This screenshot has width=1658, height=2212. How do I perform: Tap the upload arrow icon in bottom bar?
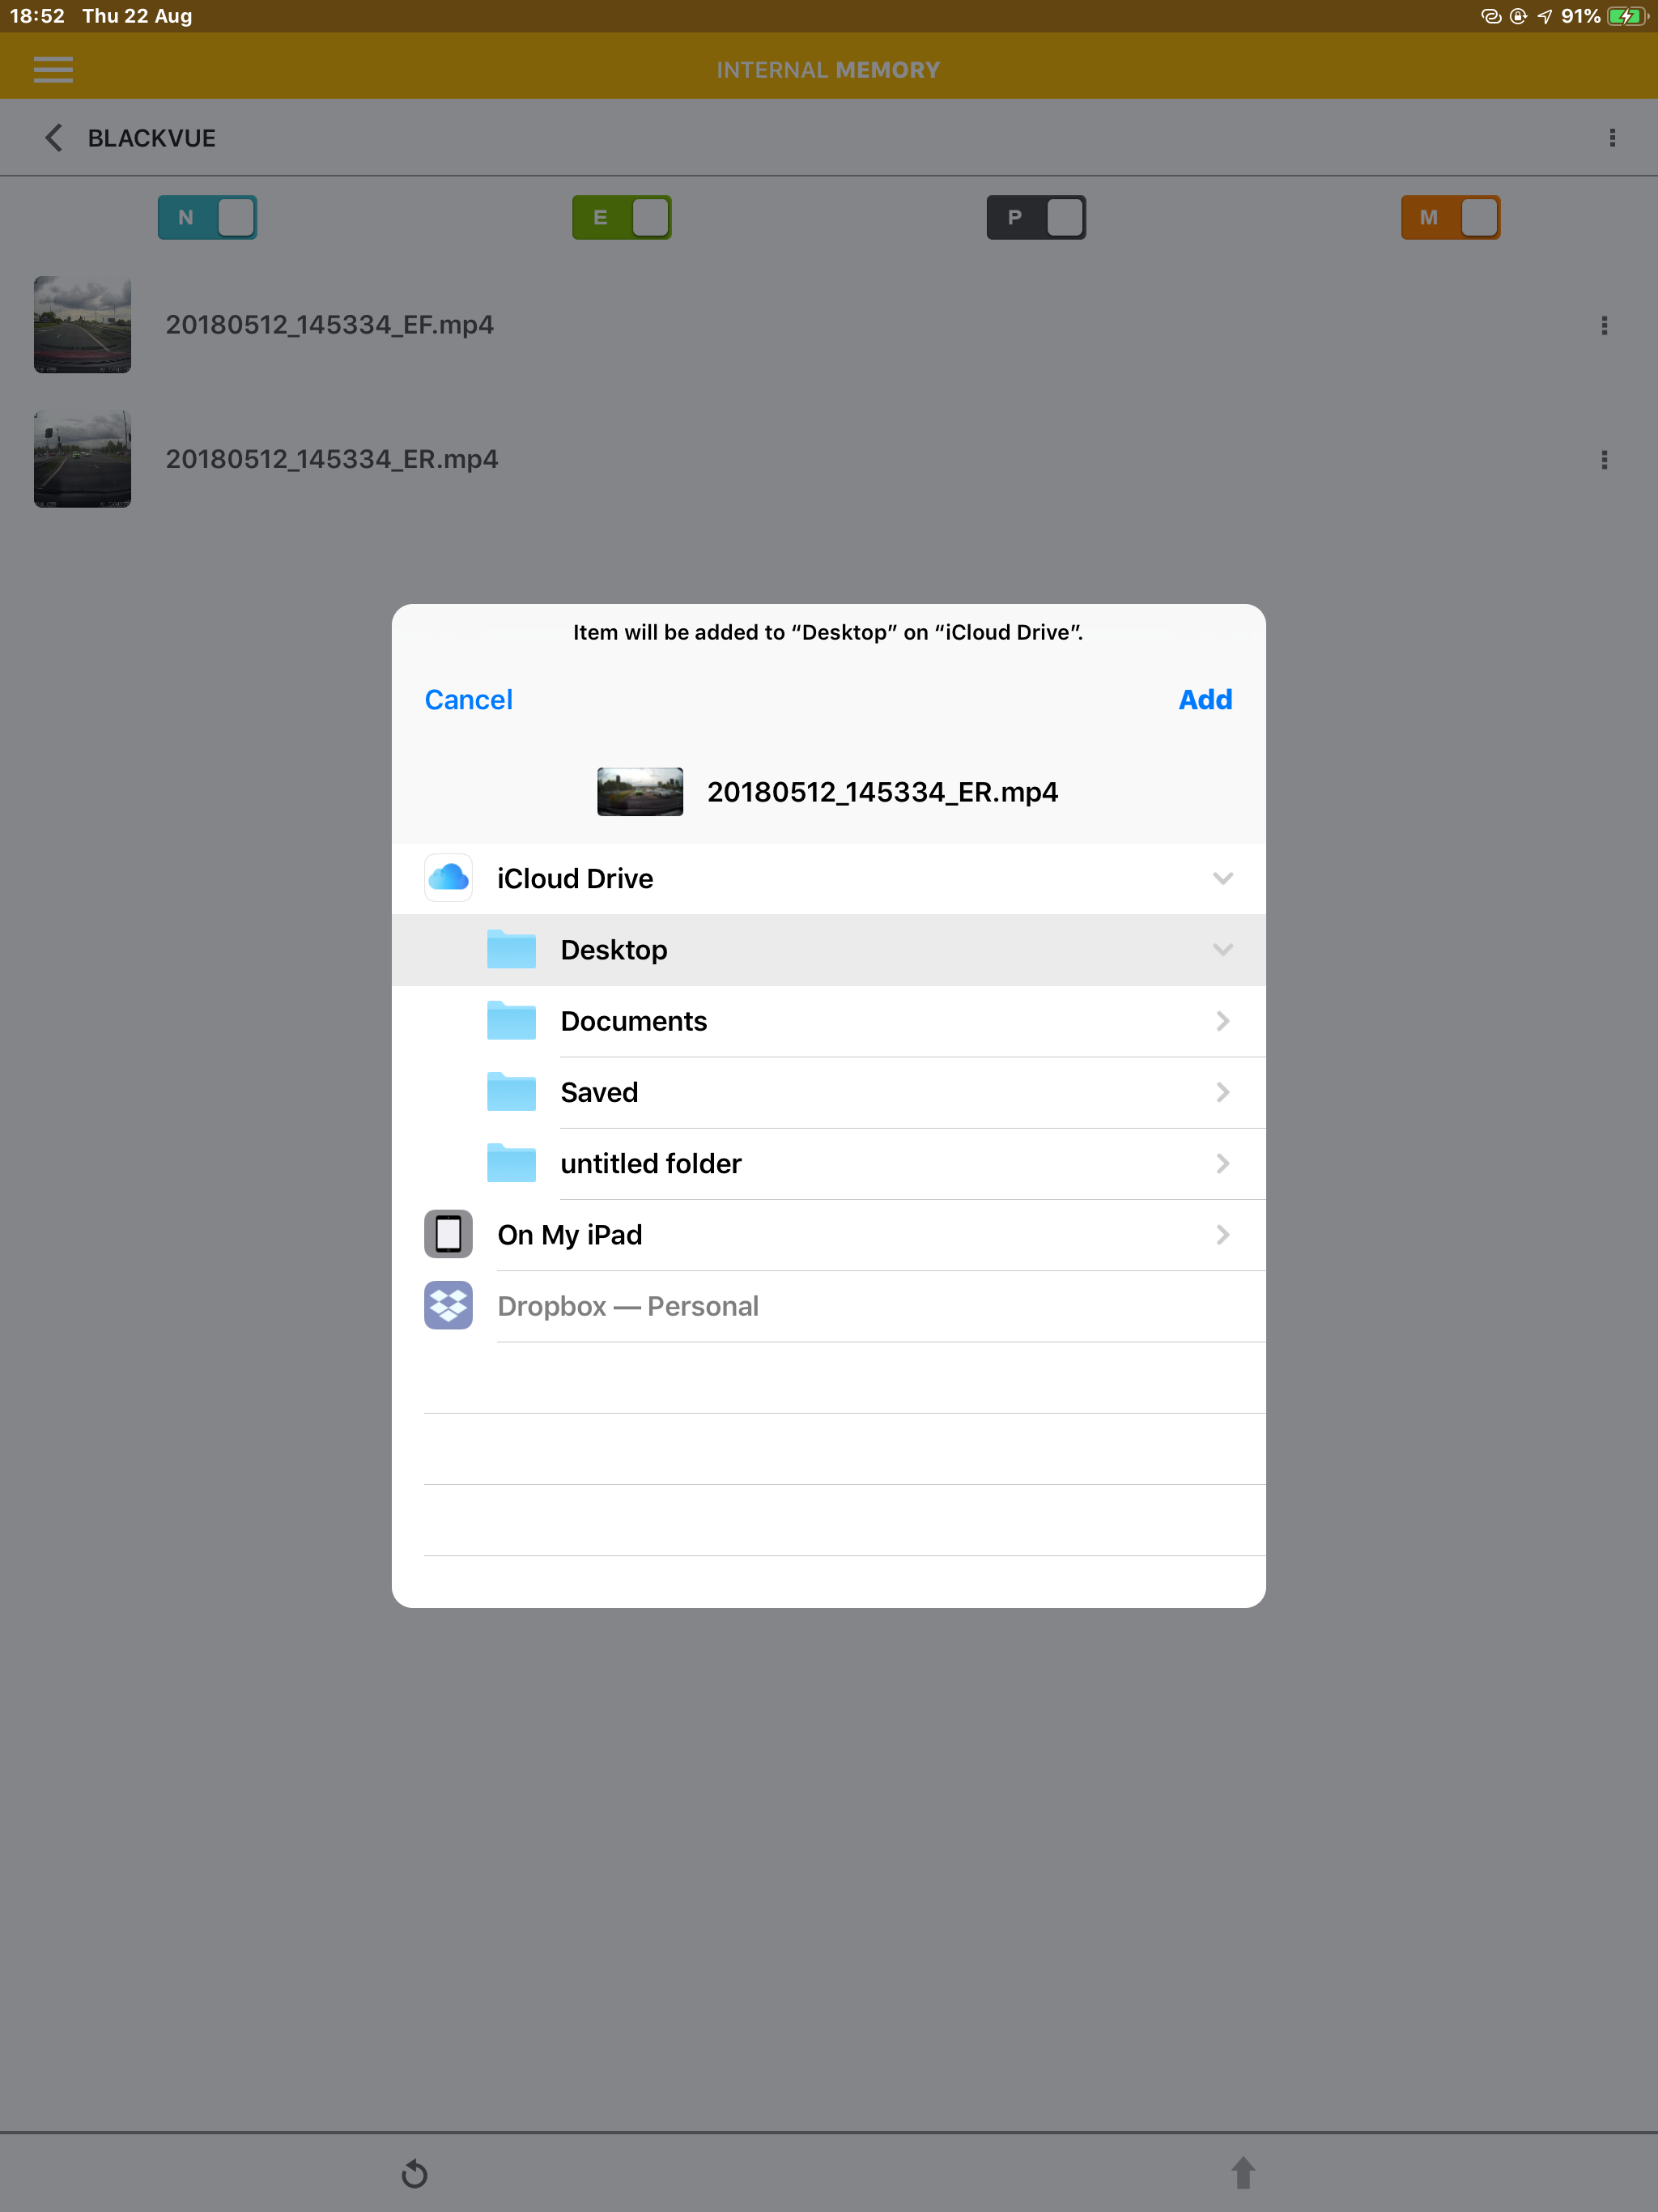(x=1243, y=2172)
